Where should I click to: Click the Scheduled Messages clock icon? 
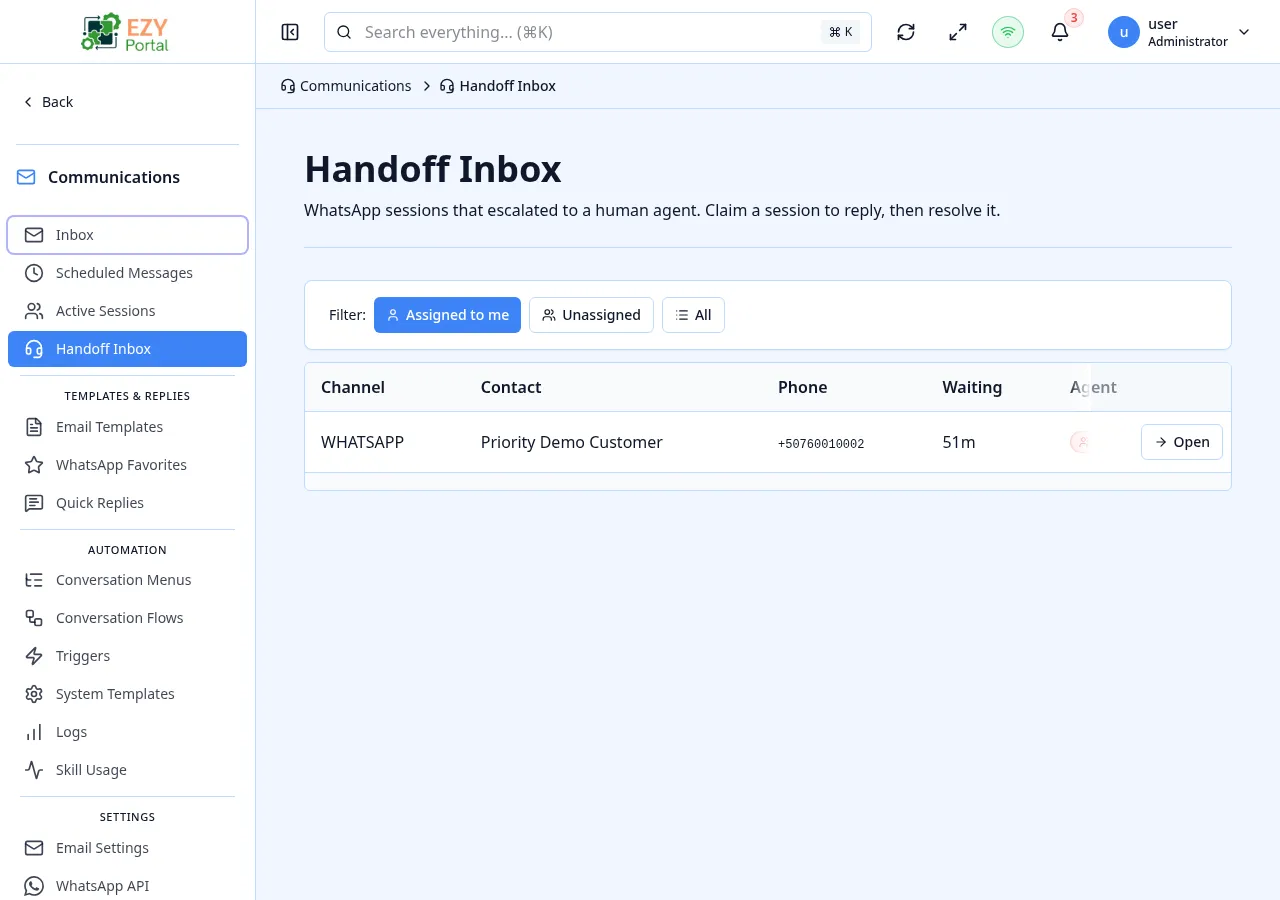[34, 273]
